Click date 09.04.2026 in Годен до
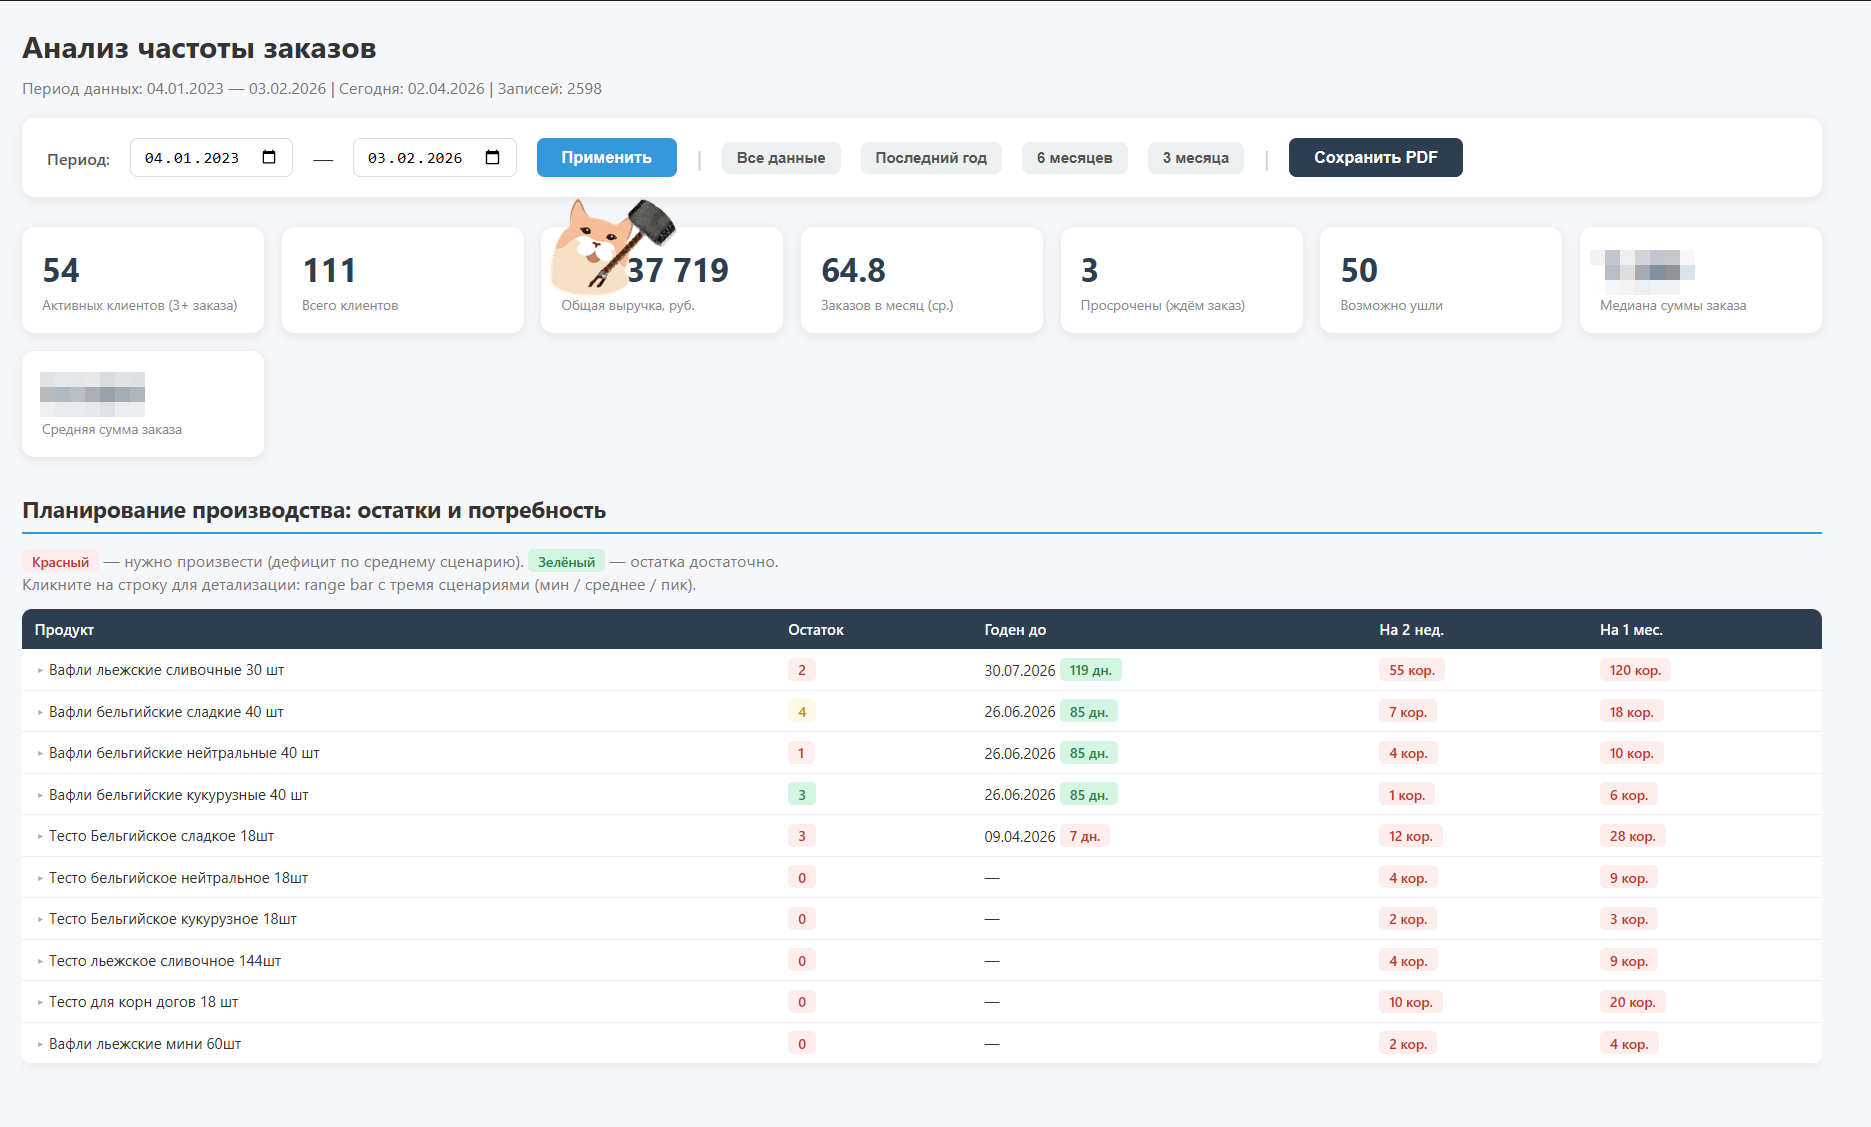 point(1019,836)
